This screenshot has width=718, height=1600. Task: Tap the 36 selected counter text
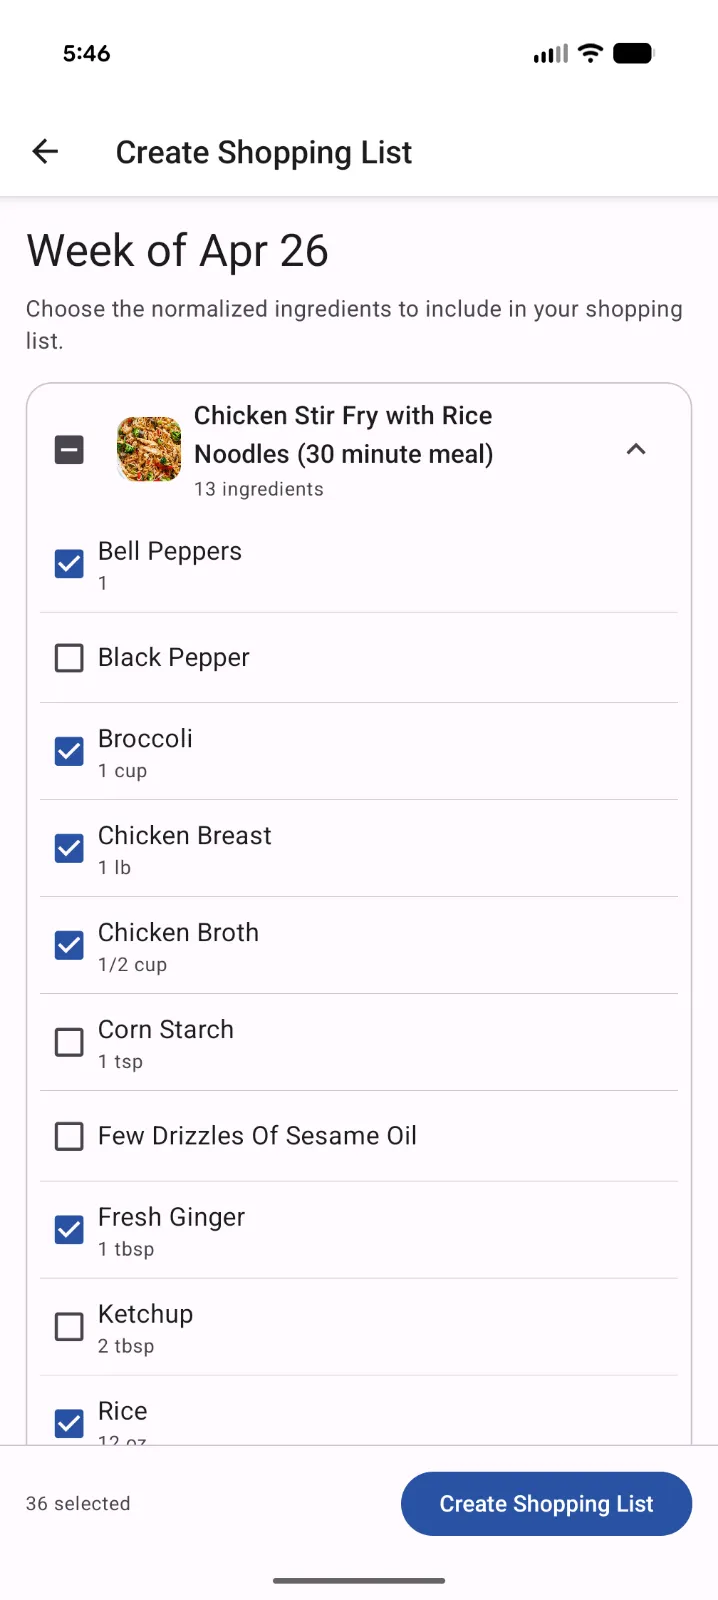point(77,1503)
